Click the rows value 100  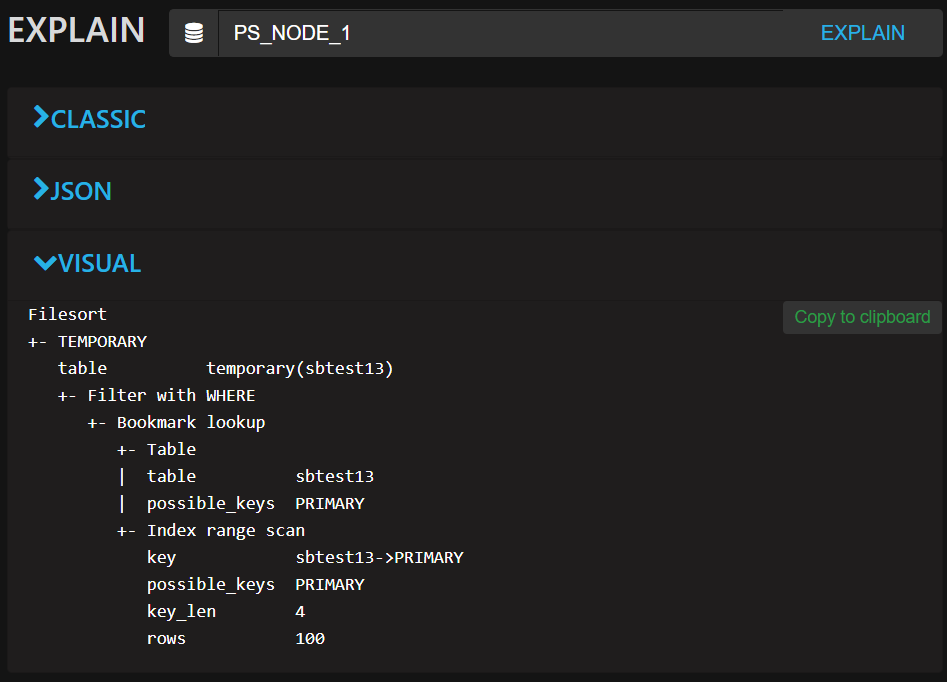[x=310, y=639]
